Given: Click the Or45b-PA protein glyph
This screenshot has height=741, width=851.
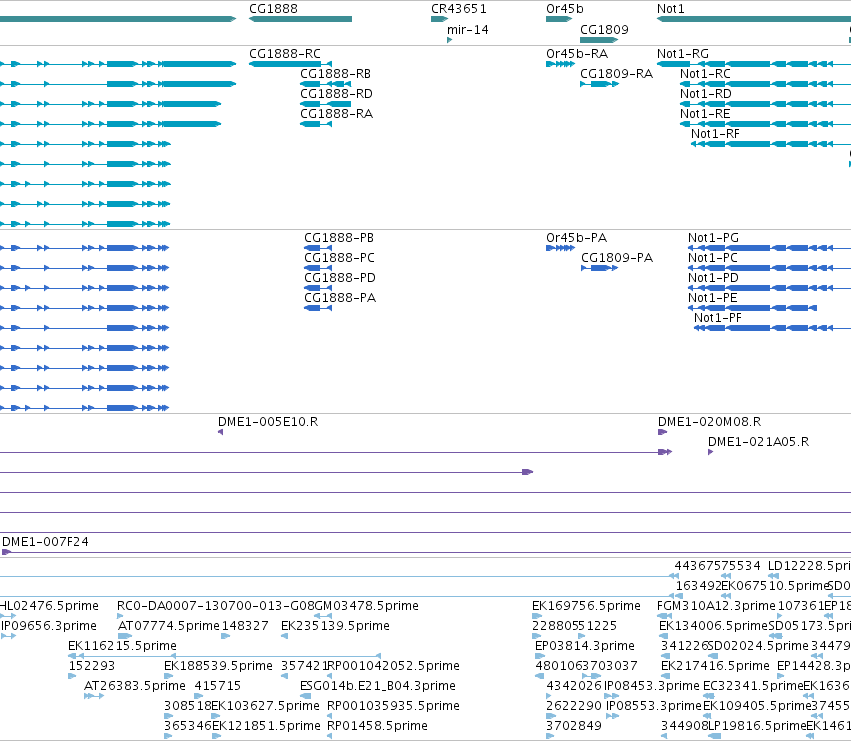Looking at the screenshot, I should pos(560,248).
